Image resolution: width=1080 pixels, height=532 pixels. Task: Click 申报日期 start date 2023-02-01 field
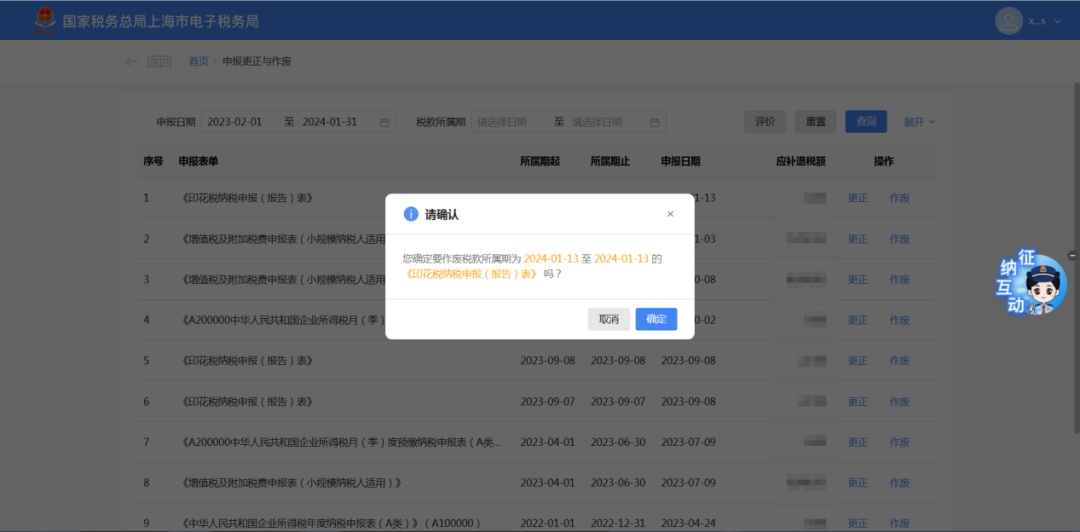tap(236, 122)
